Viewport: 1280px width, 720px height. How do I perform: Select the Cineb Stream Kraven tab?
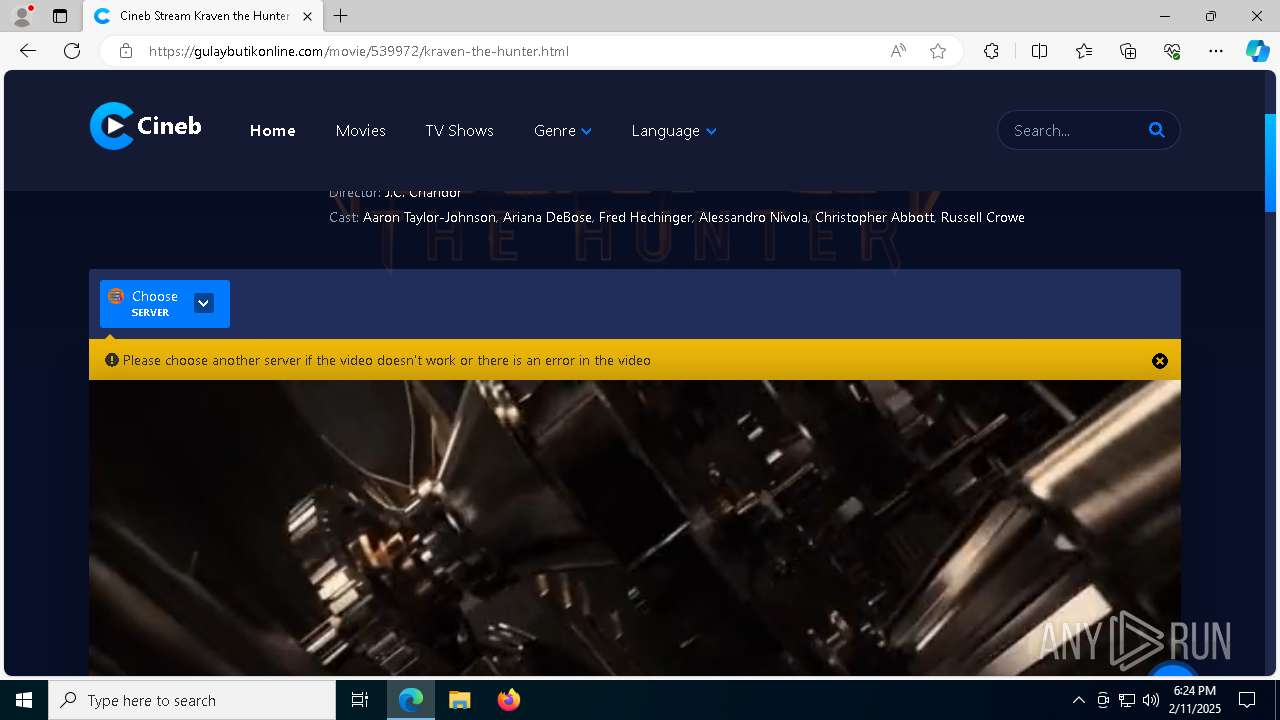click(202, 16)
